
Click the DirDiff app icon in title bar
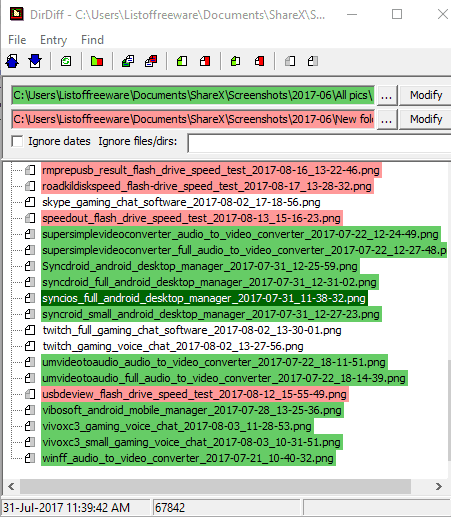16,14
